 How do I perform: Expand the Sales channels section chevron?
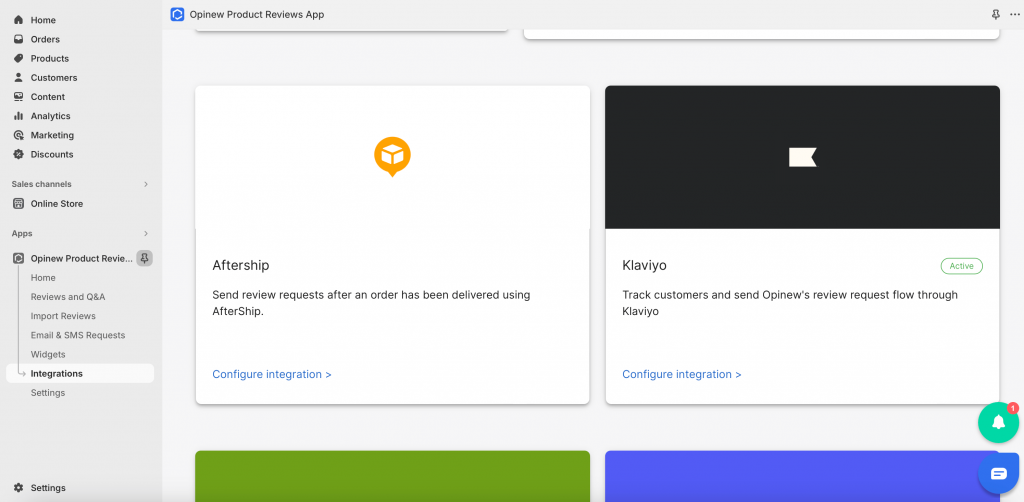(x=146, y=184)
